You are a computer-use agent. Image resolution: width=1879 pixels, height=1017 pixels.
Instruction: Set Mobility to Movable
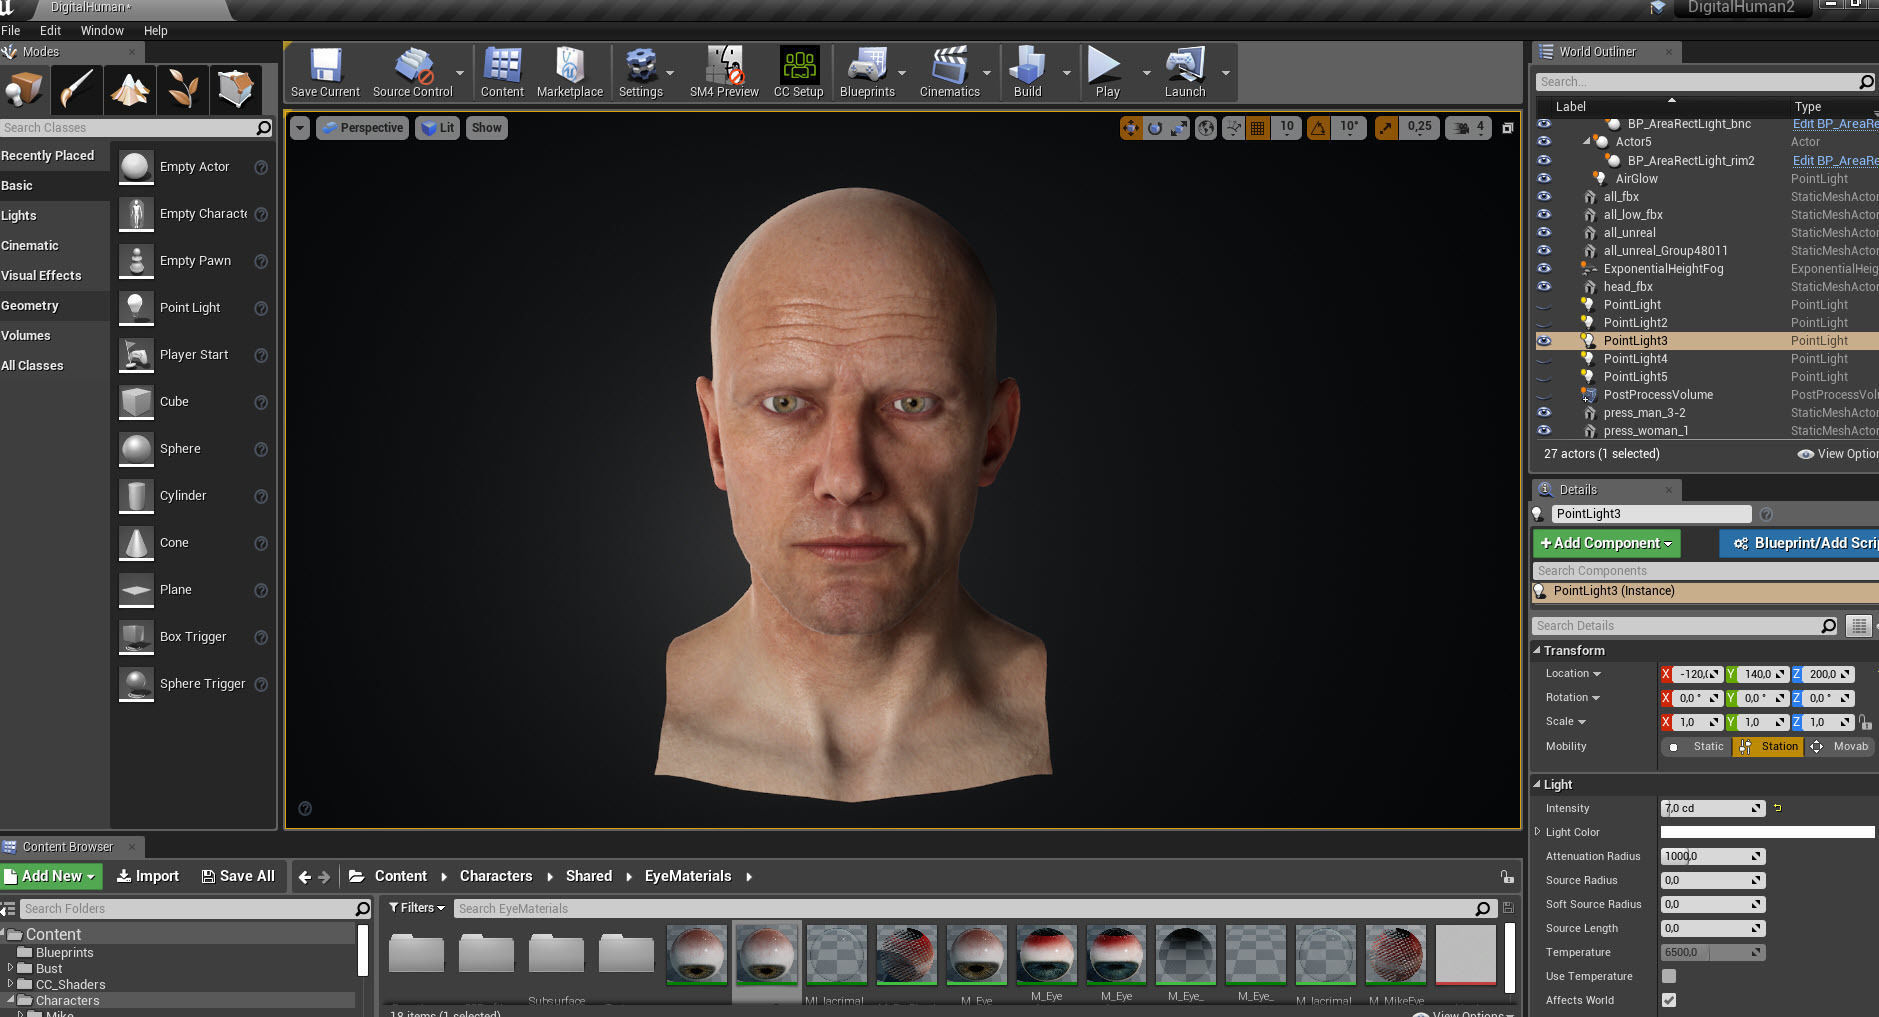pyautogui.click(x=1839, y=747)
